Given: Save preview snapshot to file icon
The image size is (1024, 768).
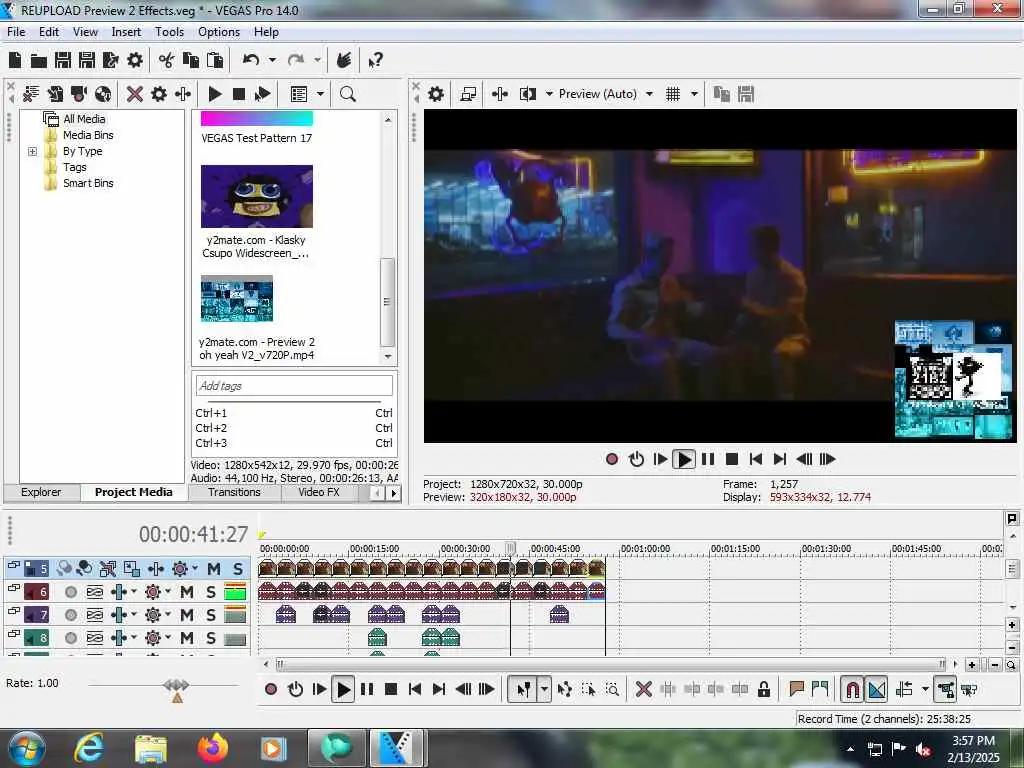Looking at the screenshot, I should (x=746, y=94).
